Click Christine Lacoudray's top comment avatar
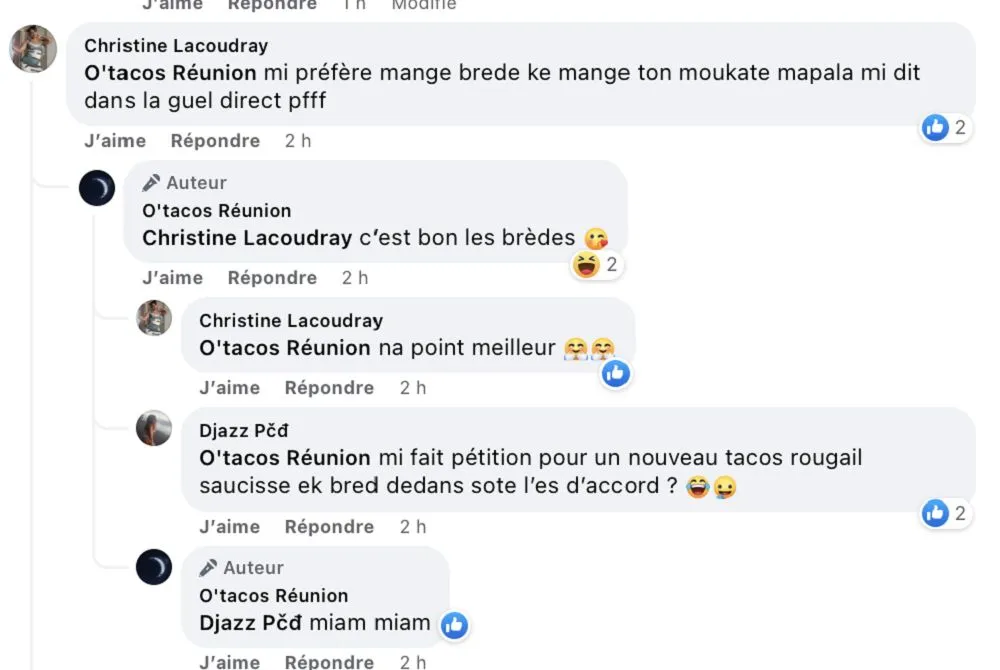1000x670 pixels. (33, 48)
